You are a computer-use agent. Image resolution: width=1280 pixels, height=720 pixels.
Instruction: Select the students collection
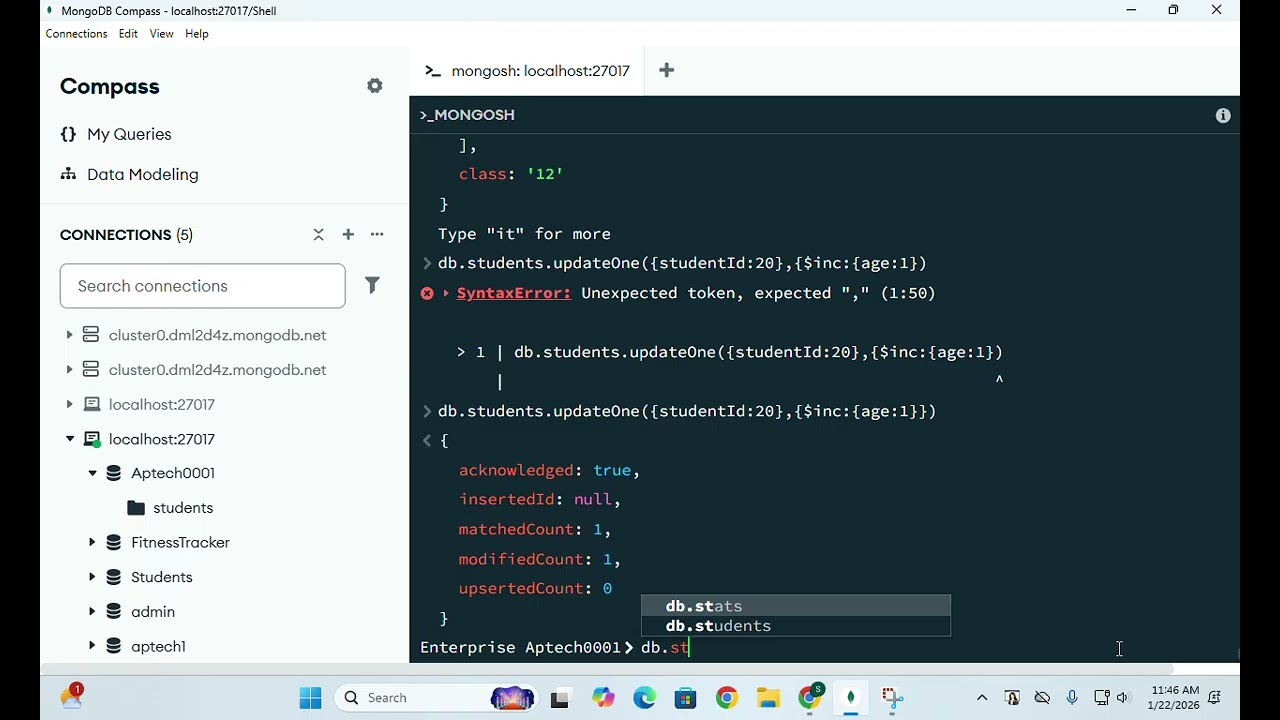pos(183,508)
